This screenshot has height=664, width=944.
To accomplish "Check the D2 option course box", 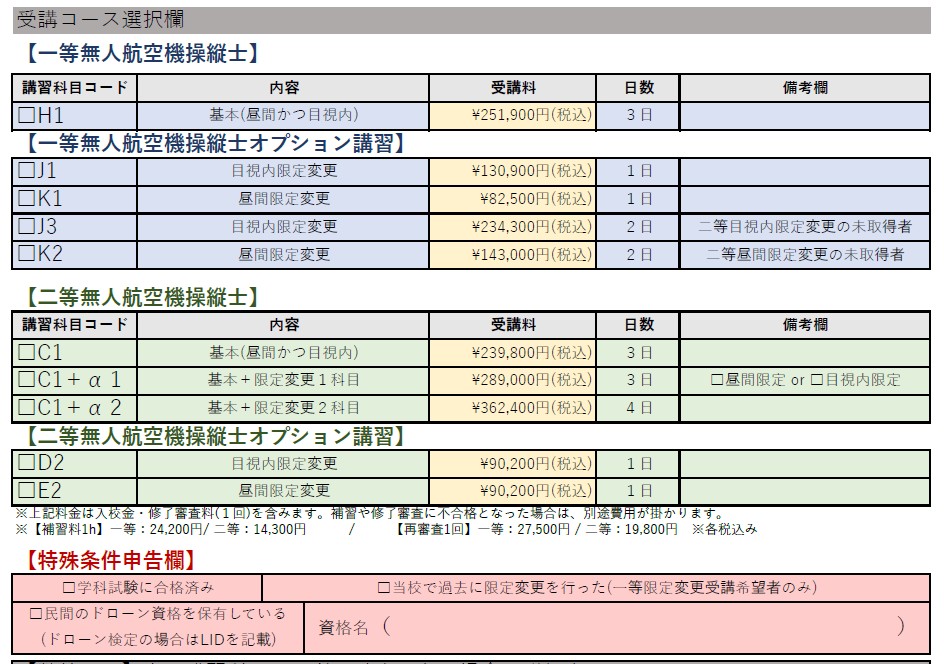I will pos(27,464).
